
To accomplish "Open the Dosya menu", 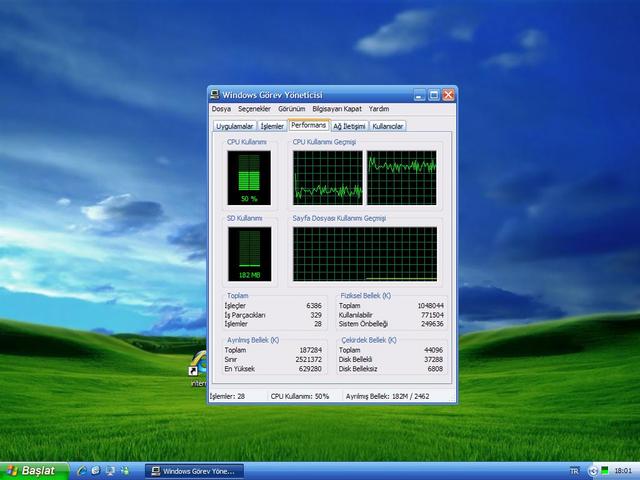I will point(221,109).
